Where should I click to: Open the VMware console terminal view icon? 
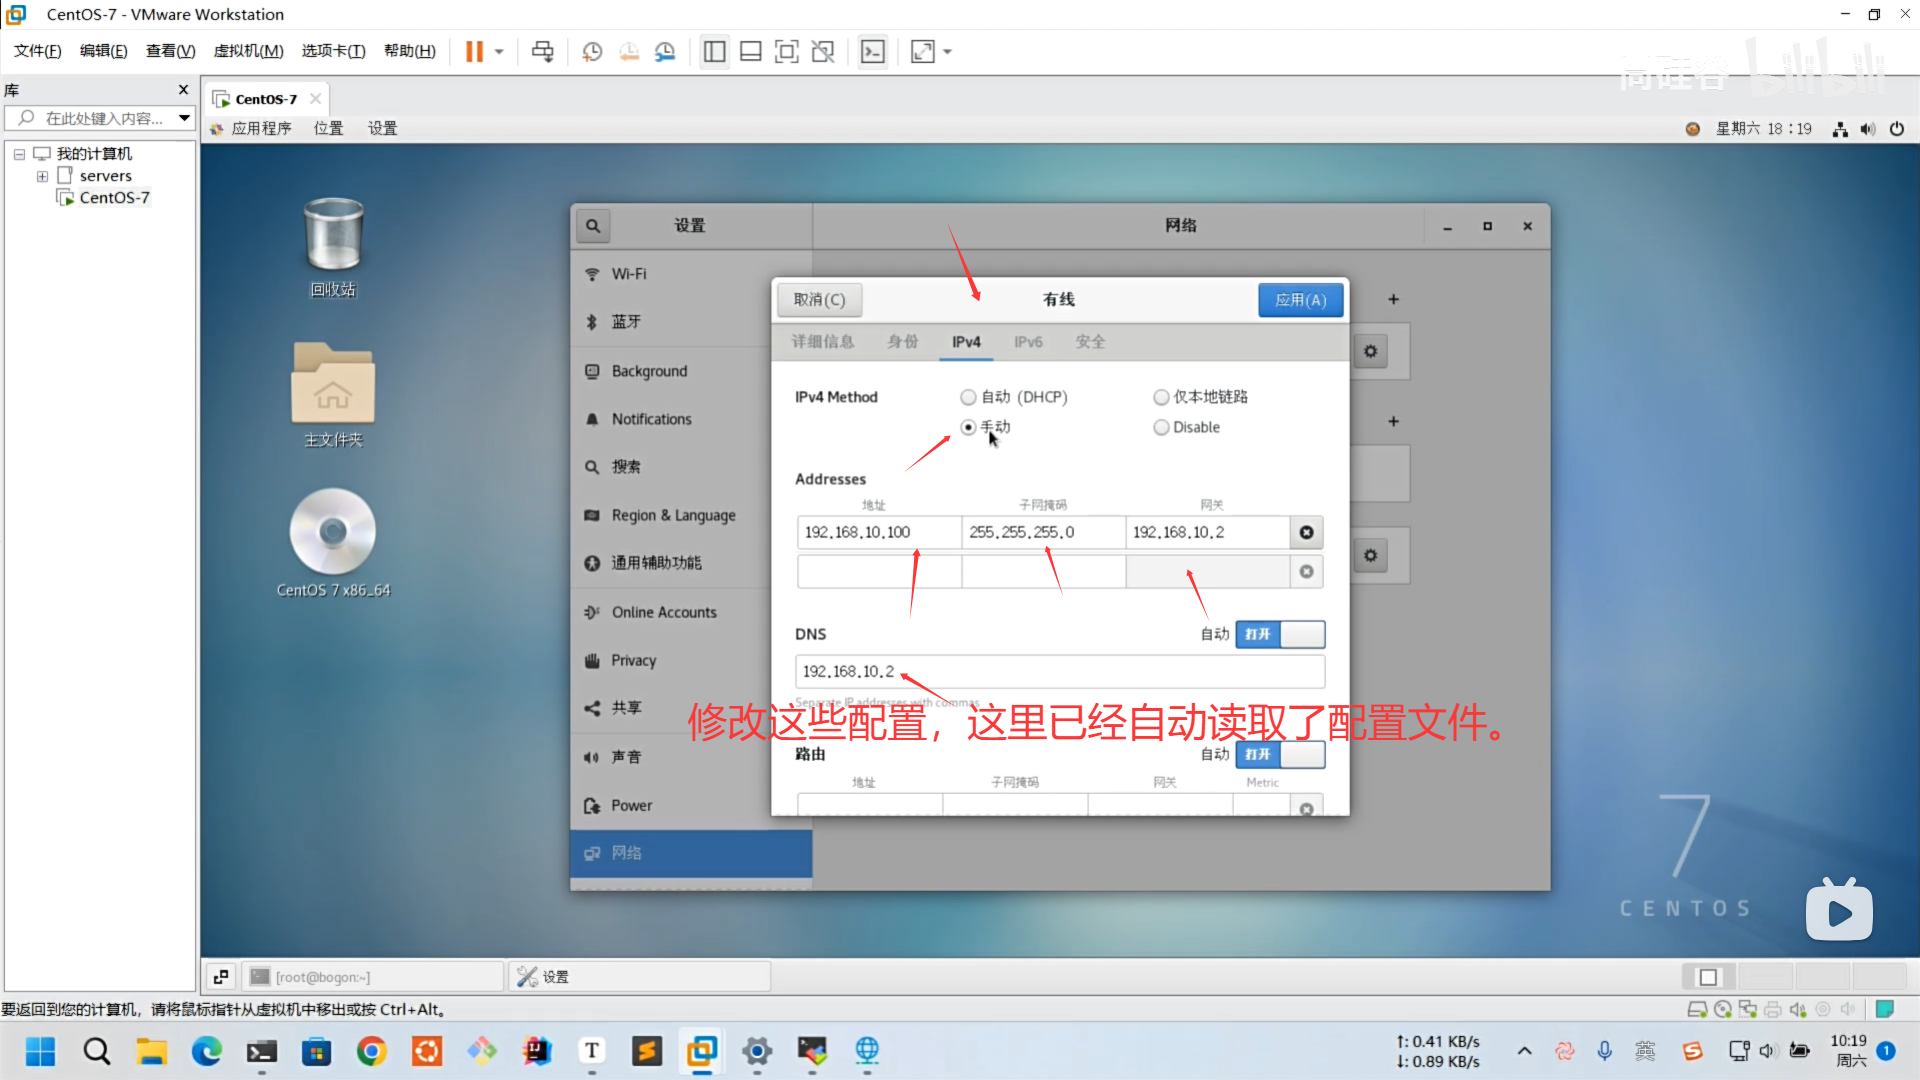(872, 52)
